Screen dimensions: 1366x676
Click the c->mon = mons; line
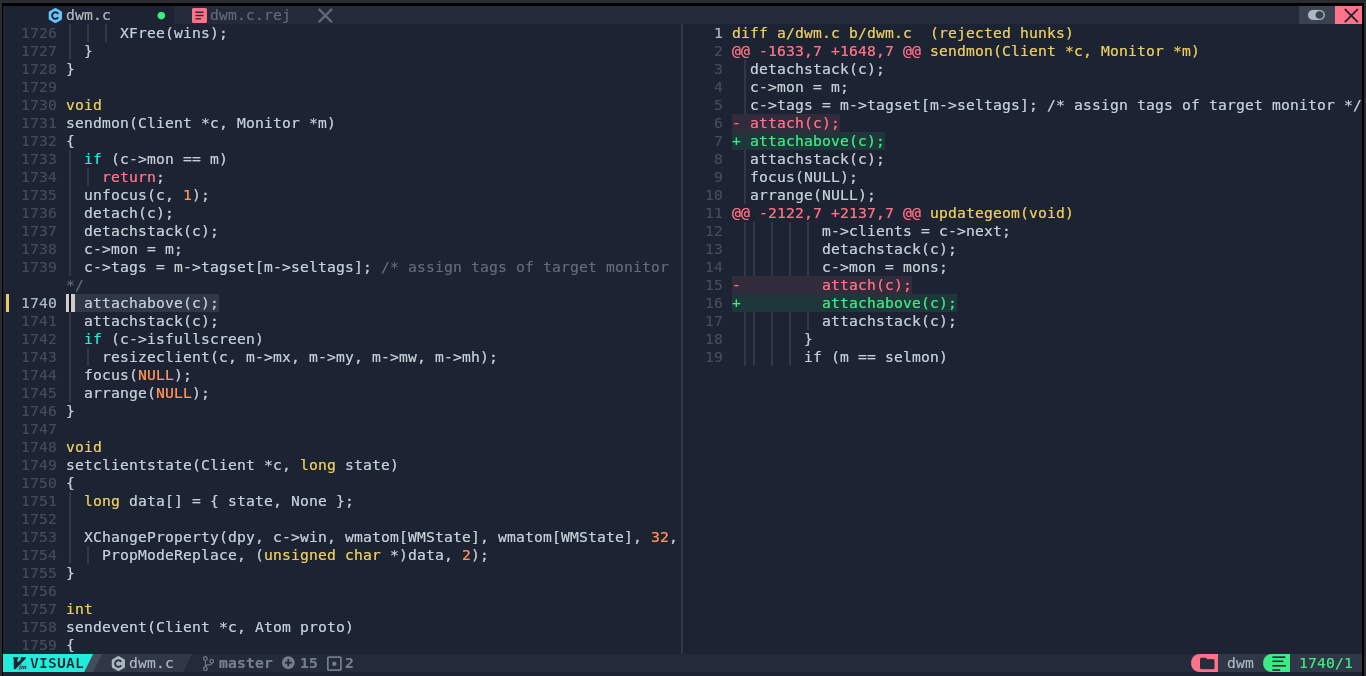(x=884, y=267)
